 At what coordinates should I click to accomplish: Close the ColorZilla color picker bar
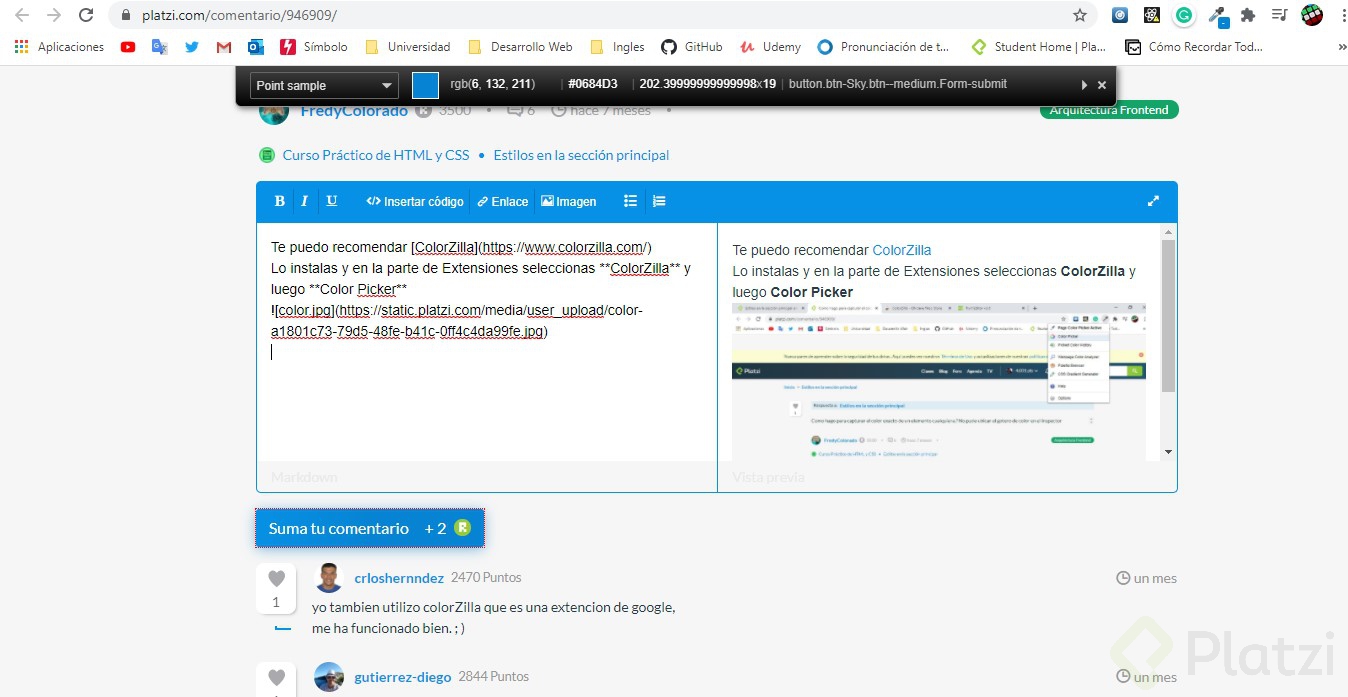(x=1102, y=85)
